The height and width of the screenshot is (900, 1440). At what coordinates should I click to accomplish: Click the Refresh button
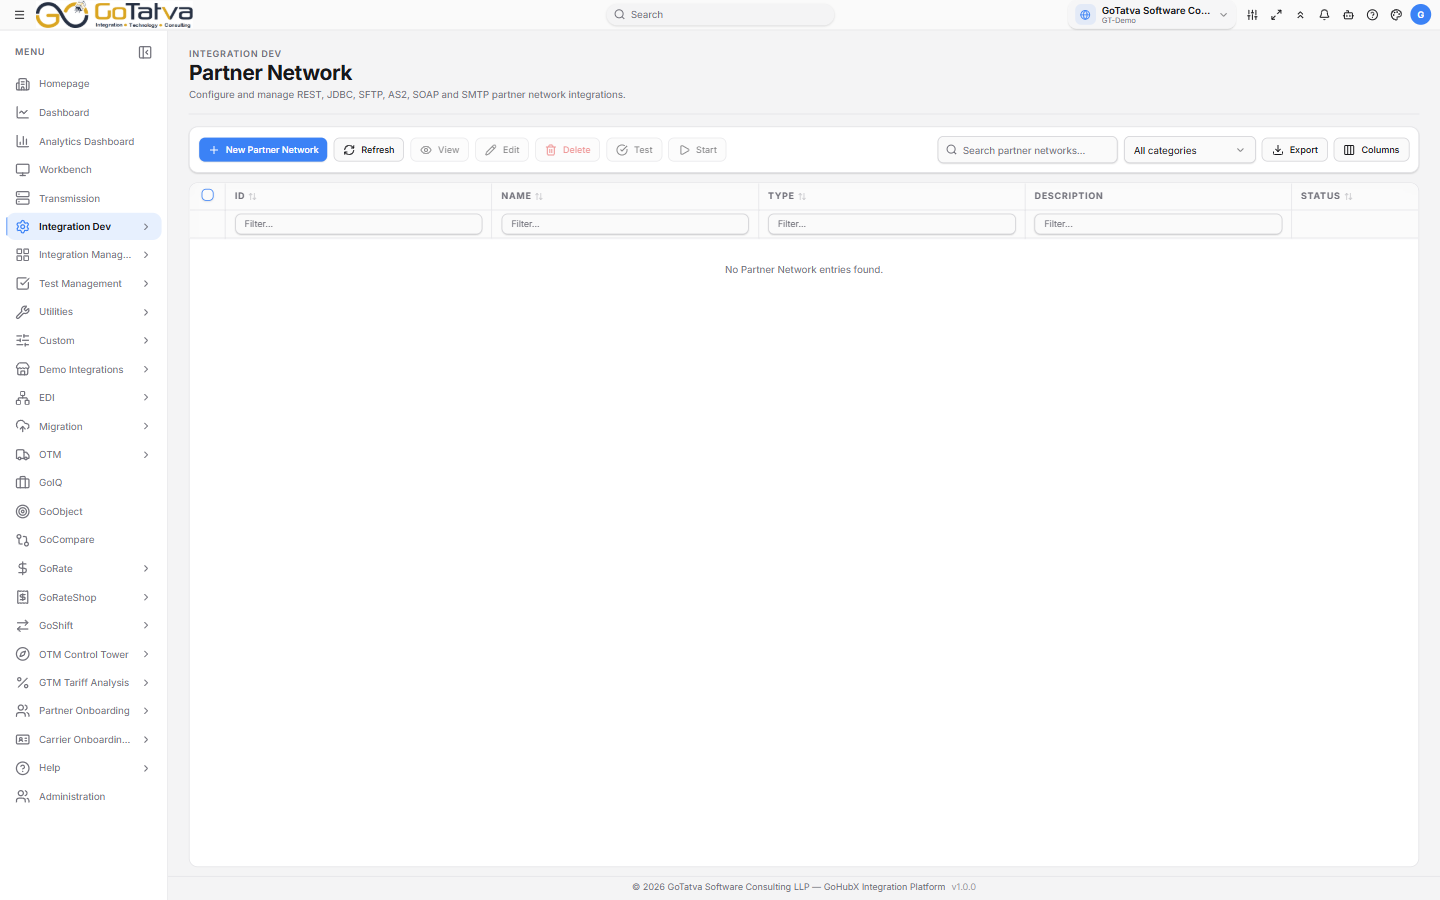coord(369,150)
